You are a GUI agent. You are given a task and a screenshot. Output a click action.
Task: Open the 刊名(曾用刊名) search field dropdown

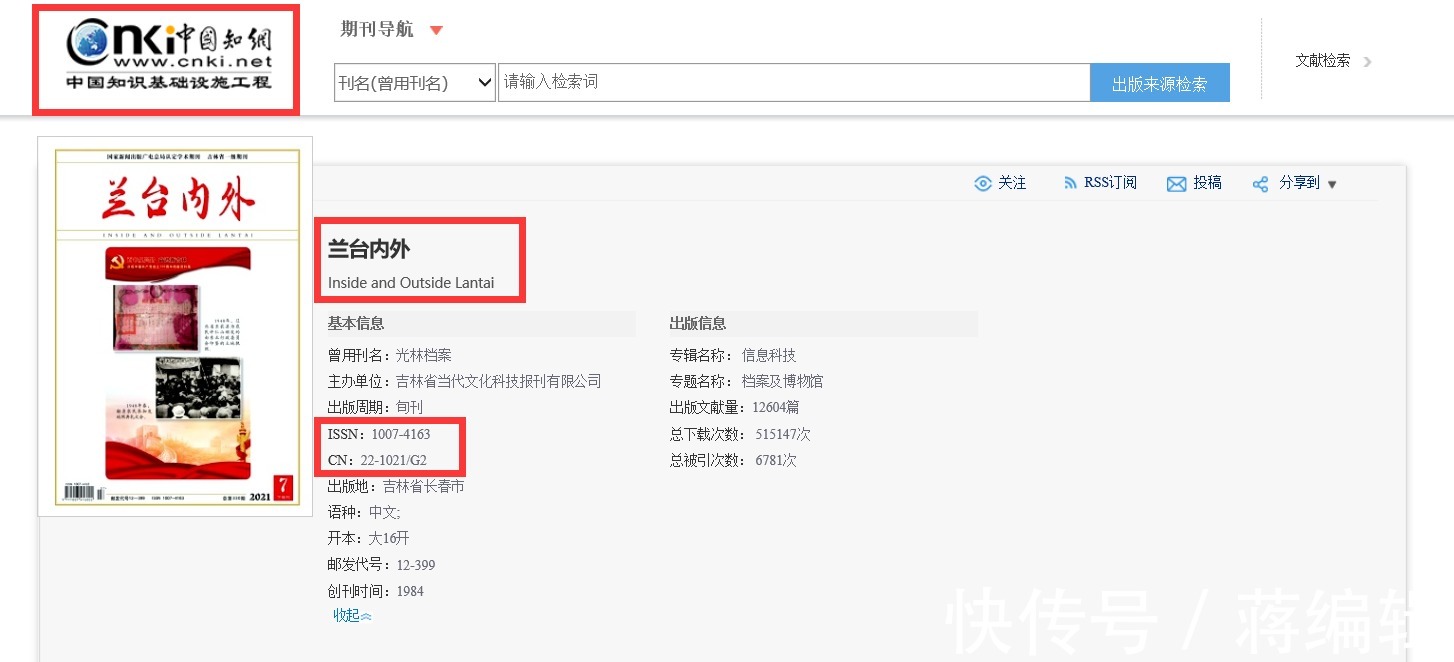point(415,82)
